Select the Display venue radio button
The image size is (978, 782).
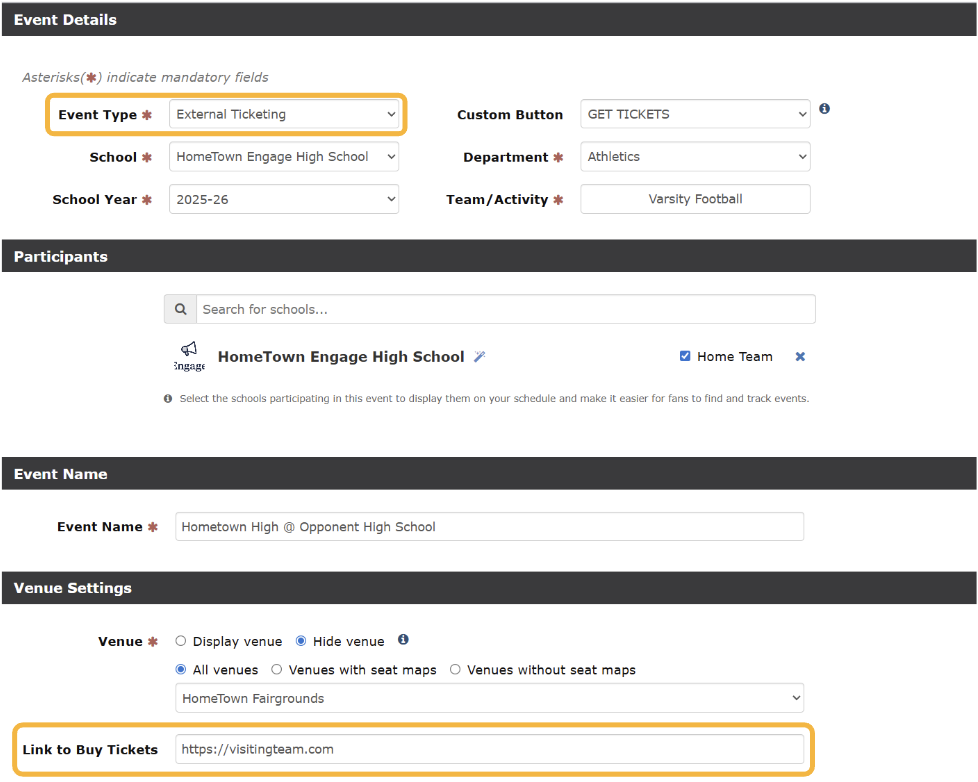click(181, 641)
